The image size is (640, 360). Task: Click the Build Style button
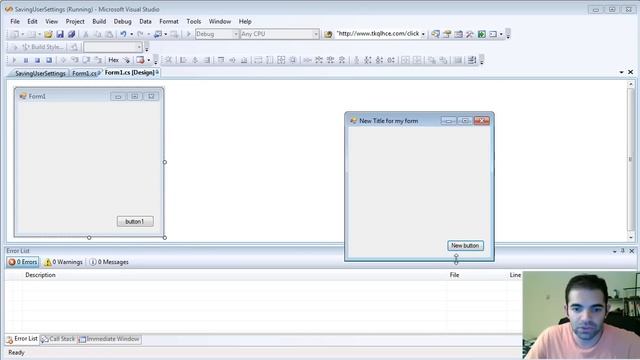pyautogui.click(x=43, y=47)
